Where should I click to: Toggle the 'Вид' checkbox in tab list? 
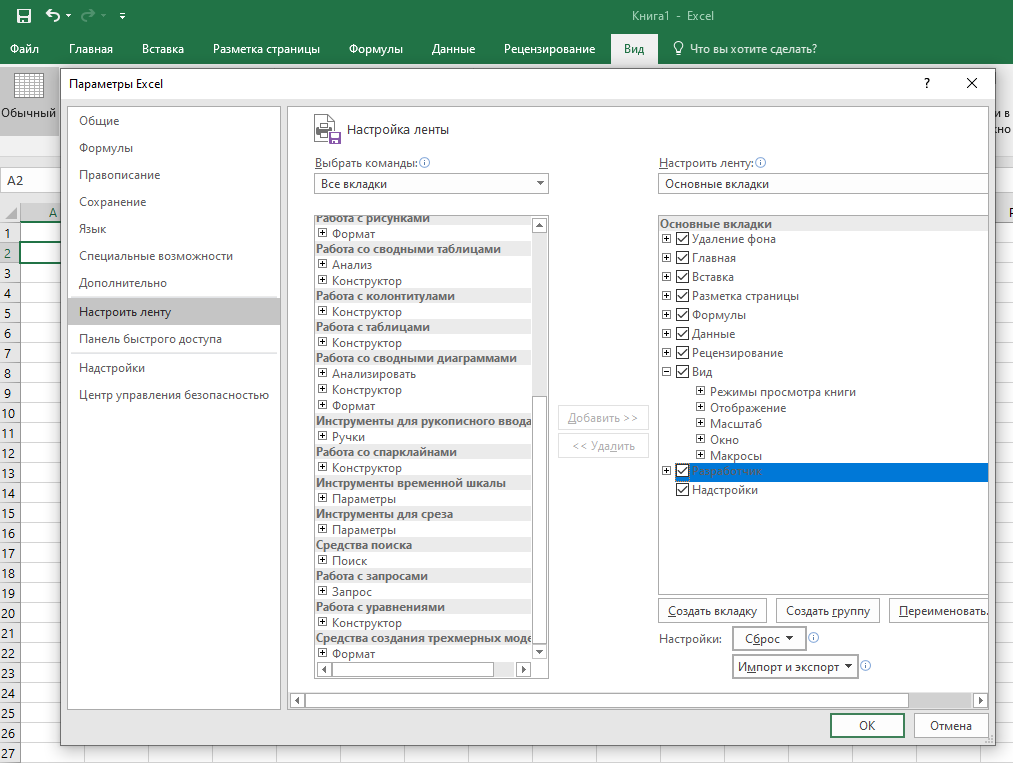(682, 371)
